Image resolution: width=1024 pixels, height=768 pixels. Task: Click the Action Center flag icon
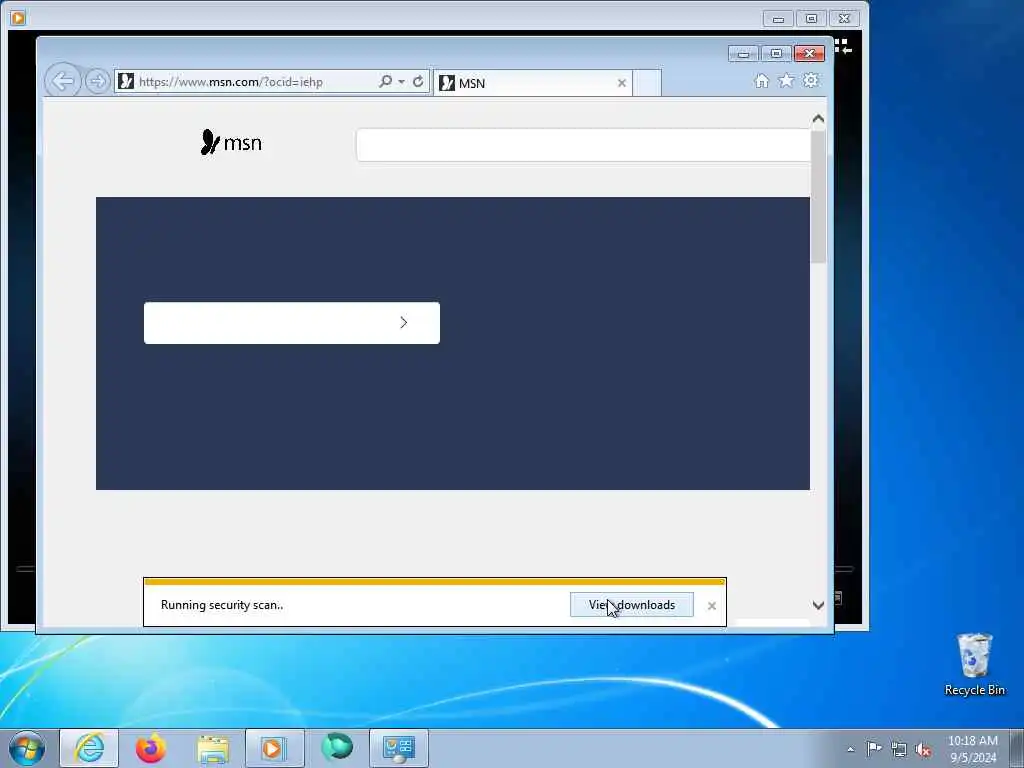(874, 748)
